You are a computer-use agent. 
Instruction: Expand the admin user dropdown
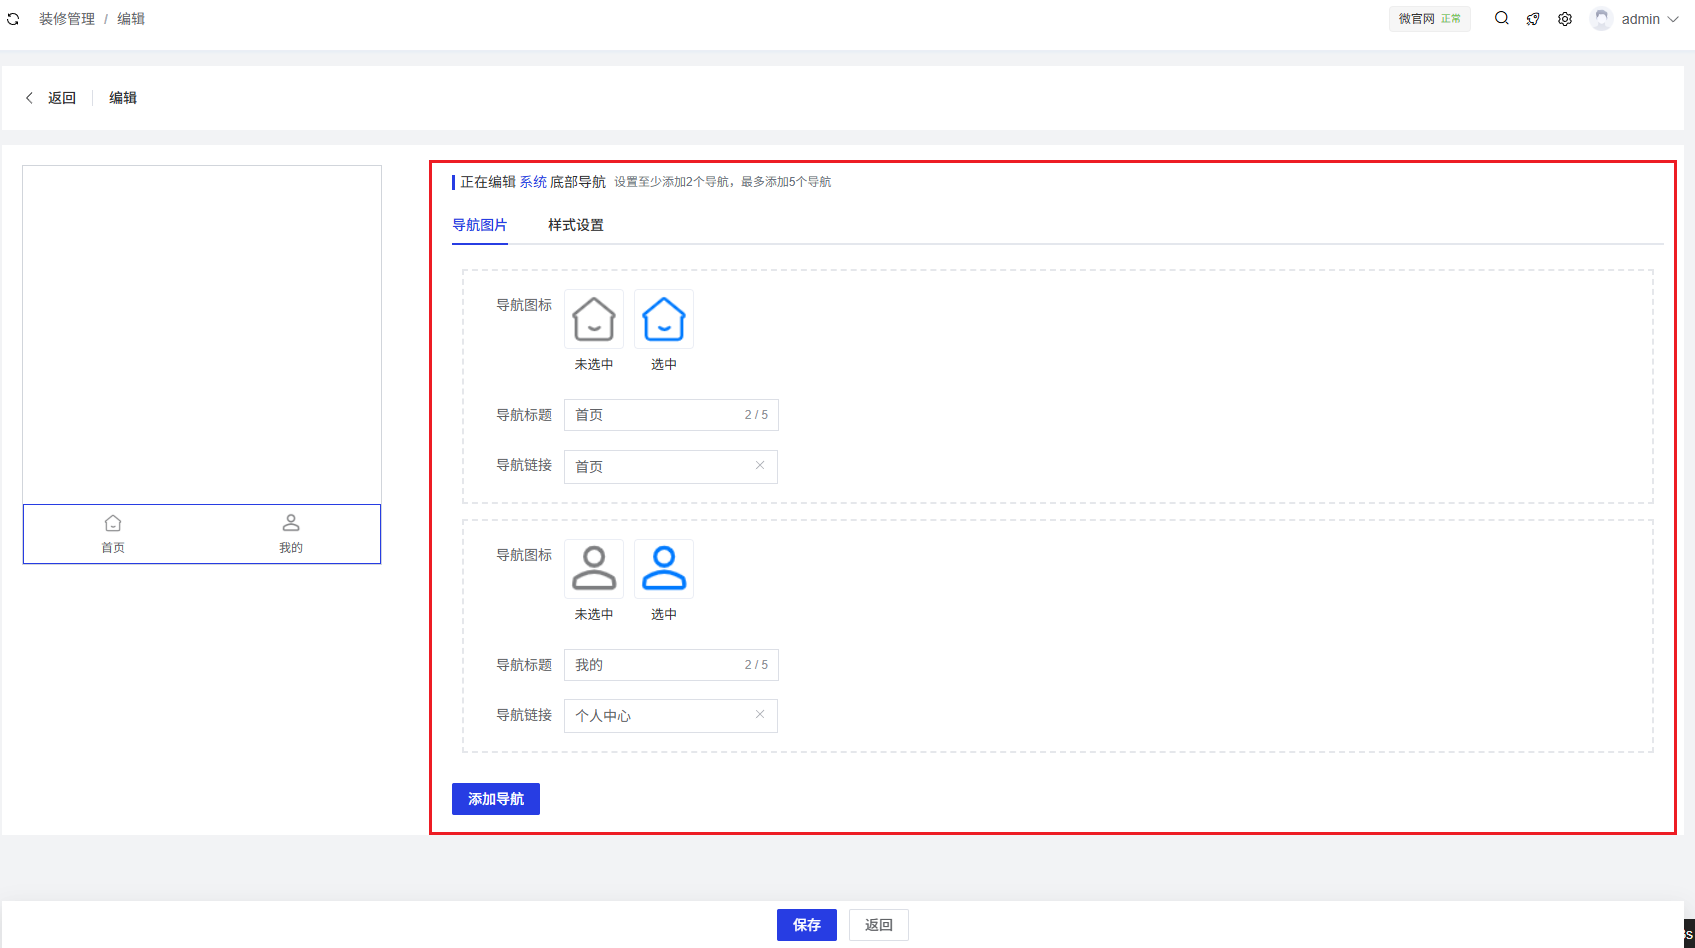click(1637, 19)
